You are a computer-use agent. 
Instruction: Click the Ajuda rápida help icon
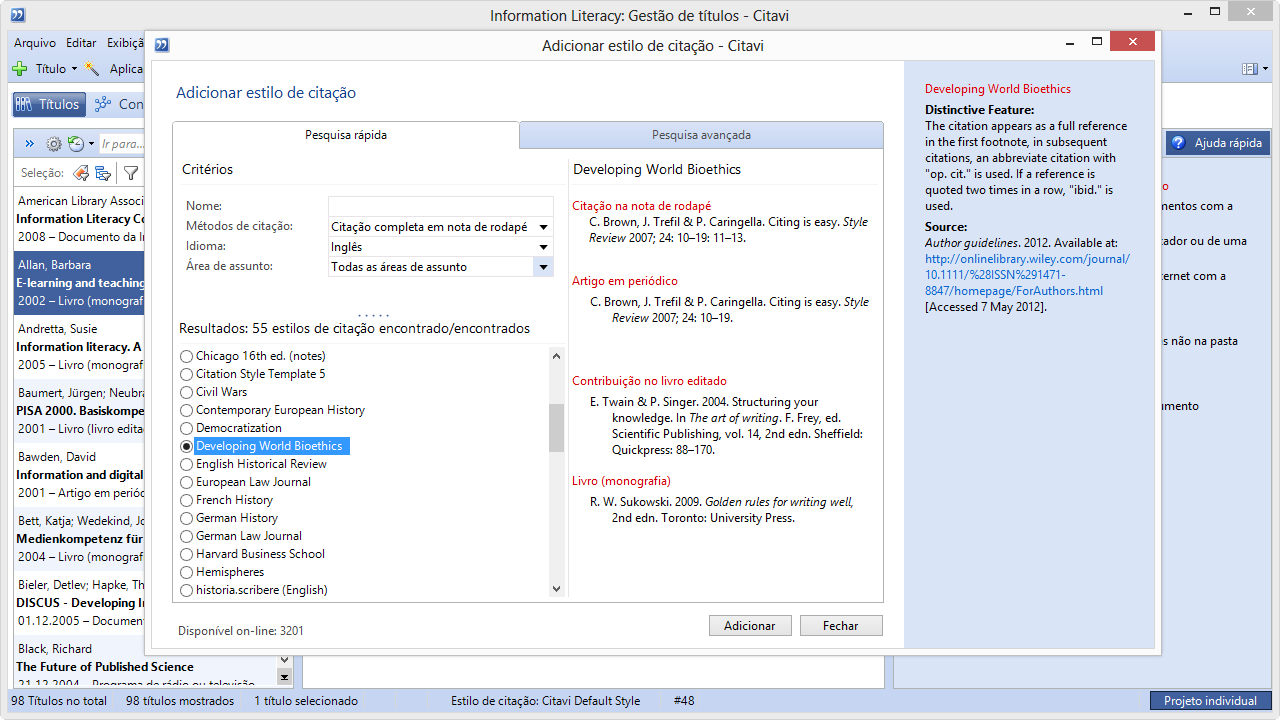pos(1178,143)
